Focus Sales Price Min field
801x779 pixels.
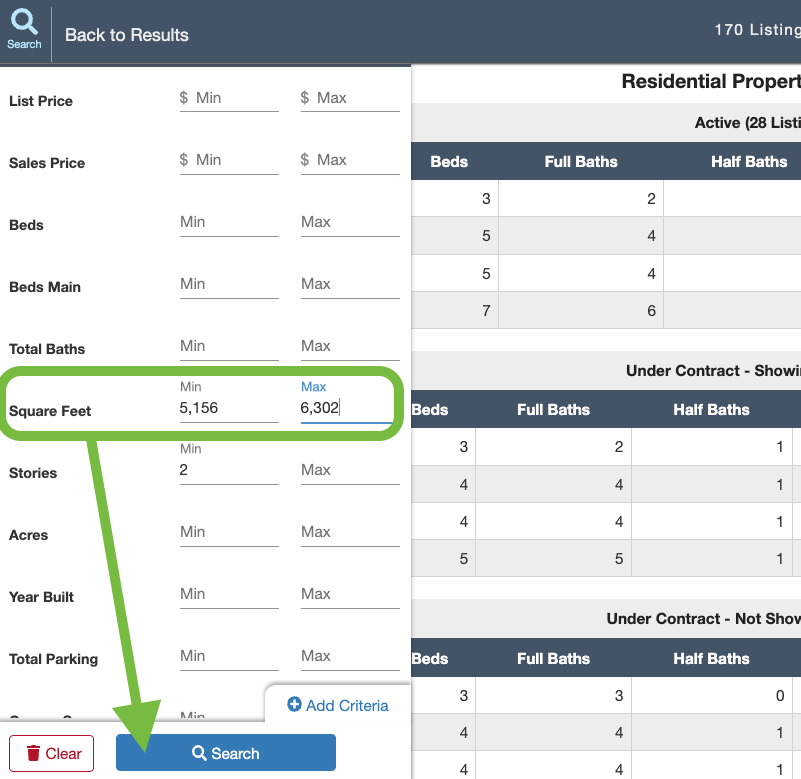[x=229, y=160]
